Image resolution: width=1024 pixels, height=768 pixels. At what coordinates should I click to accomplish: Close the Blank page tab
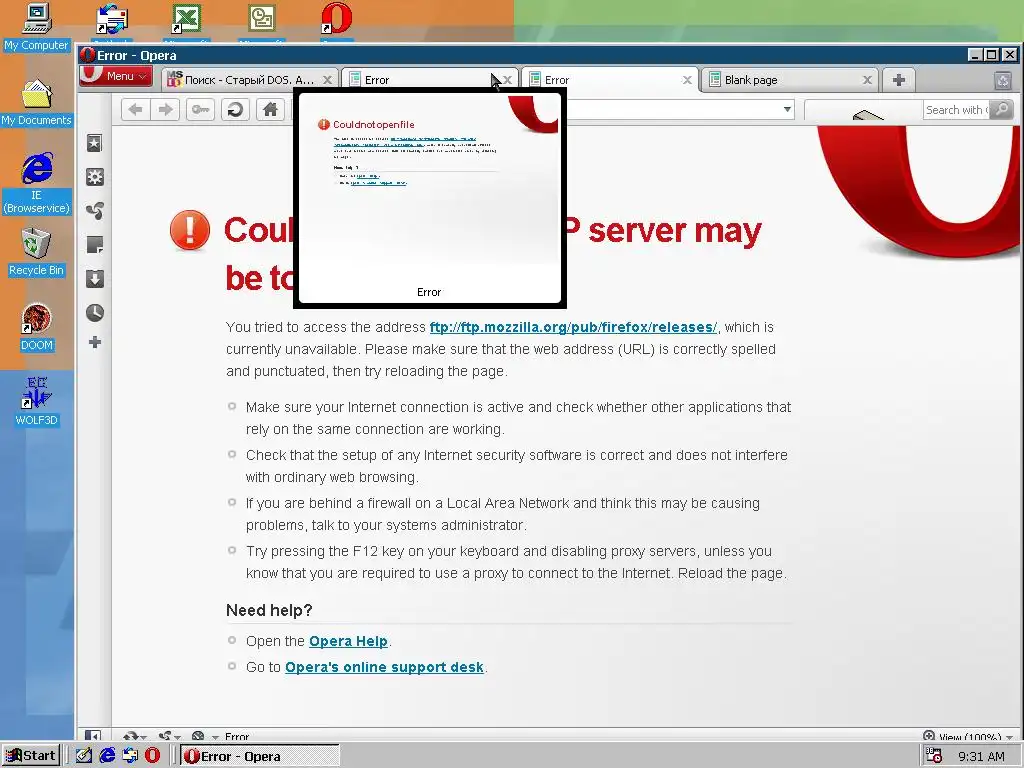click(867, 80)
